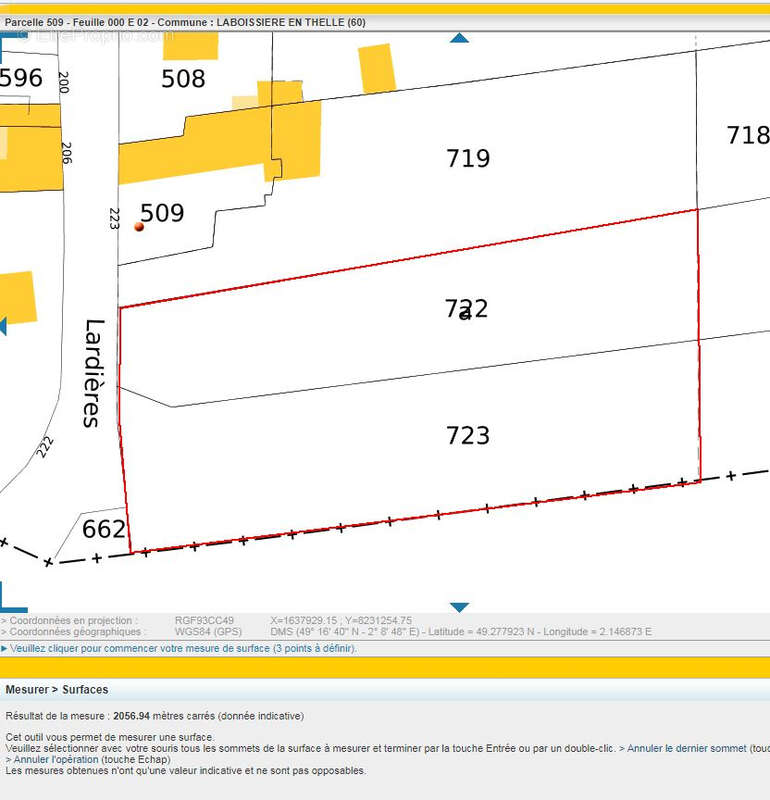Click 'Veuillez cliquer pour commencer votre mesure' prompt
Screen dimensions: 770x800
coord(182,648)
